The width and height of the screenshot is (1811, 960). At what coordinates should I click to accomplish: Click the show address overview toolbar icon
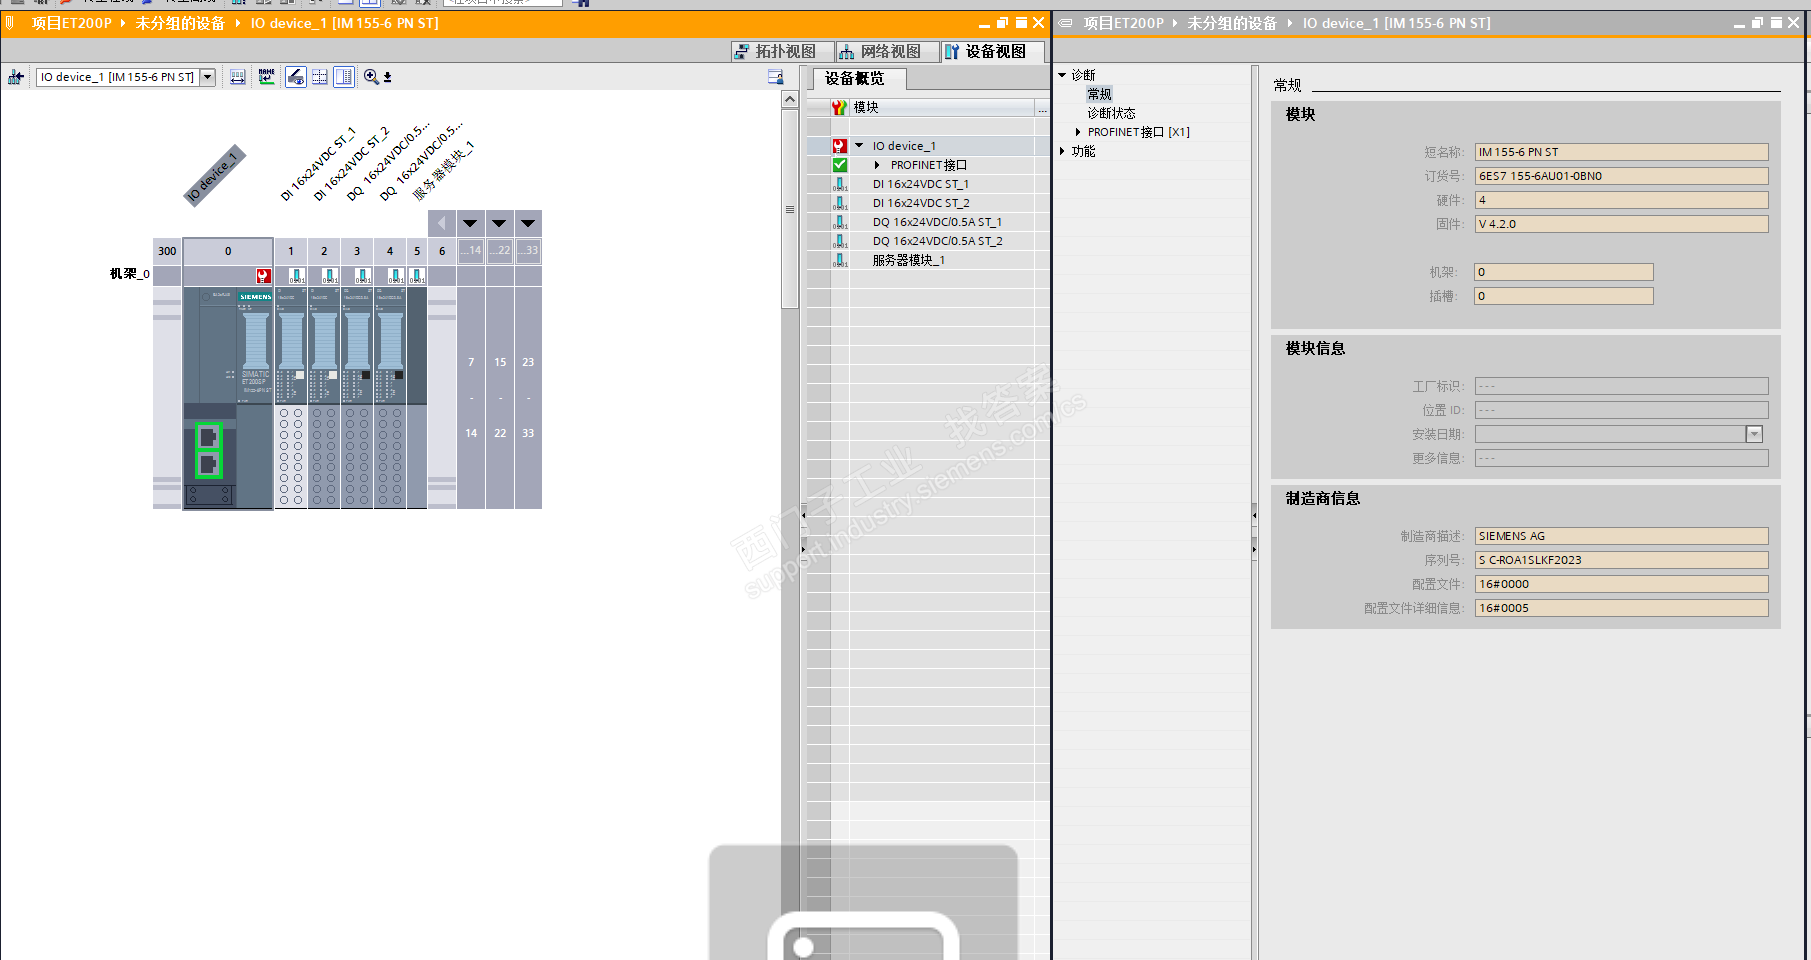tap(238, 77)
